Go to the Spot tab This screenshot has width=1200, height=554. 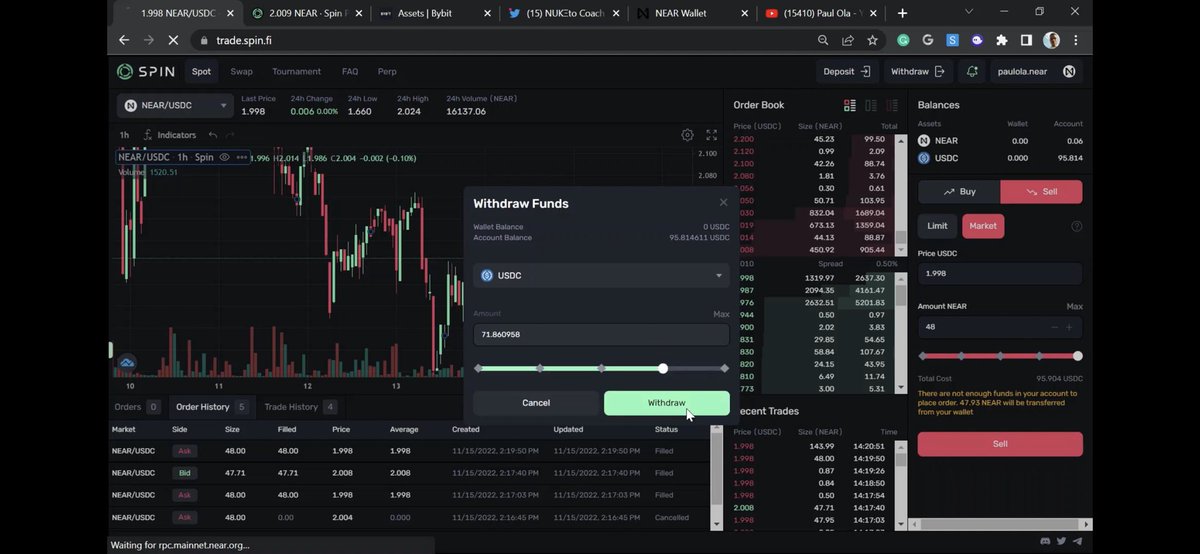pyautogui.click(x=202, y=72)
